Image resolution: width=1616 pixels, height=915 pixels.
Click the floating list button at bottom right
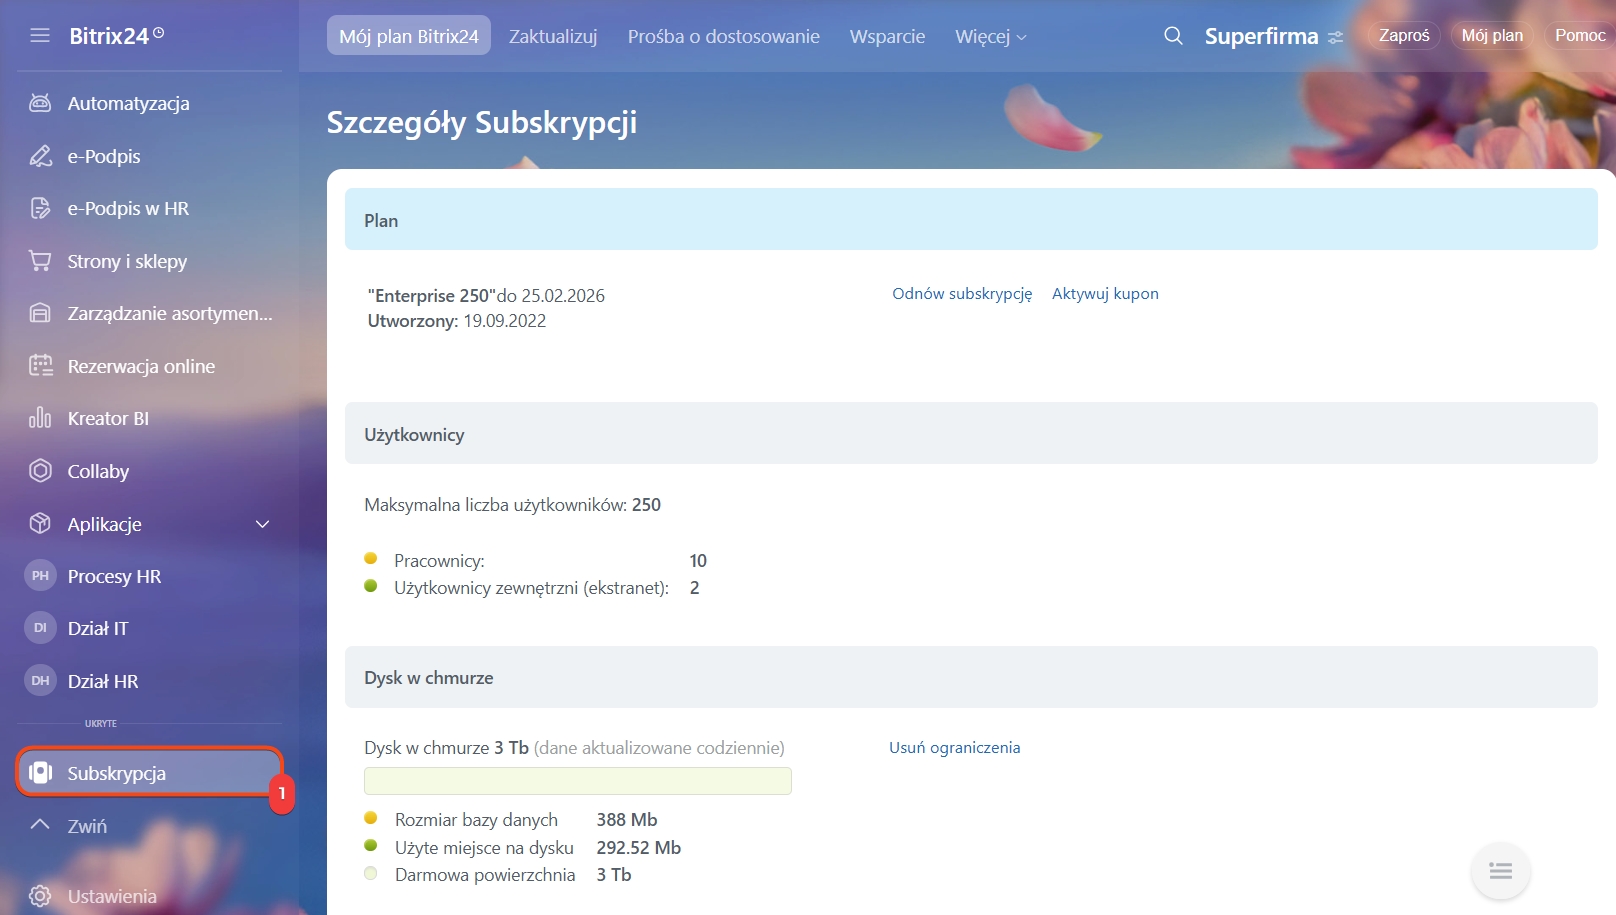pyautogui.click(x=1500, y=871)
